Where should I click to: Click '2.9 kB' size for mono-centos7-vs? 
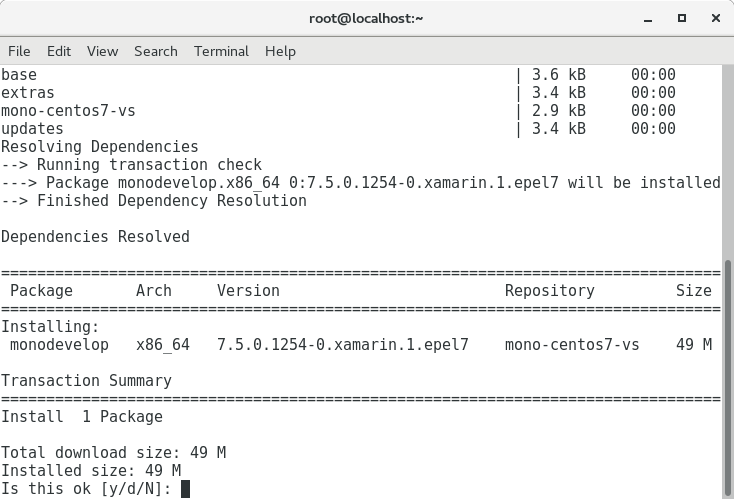[559, 110]
